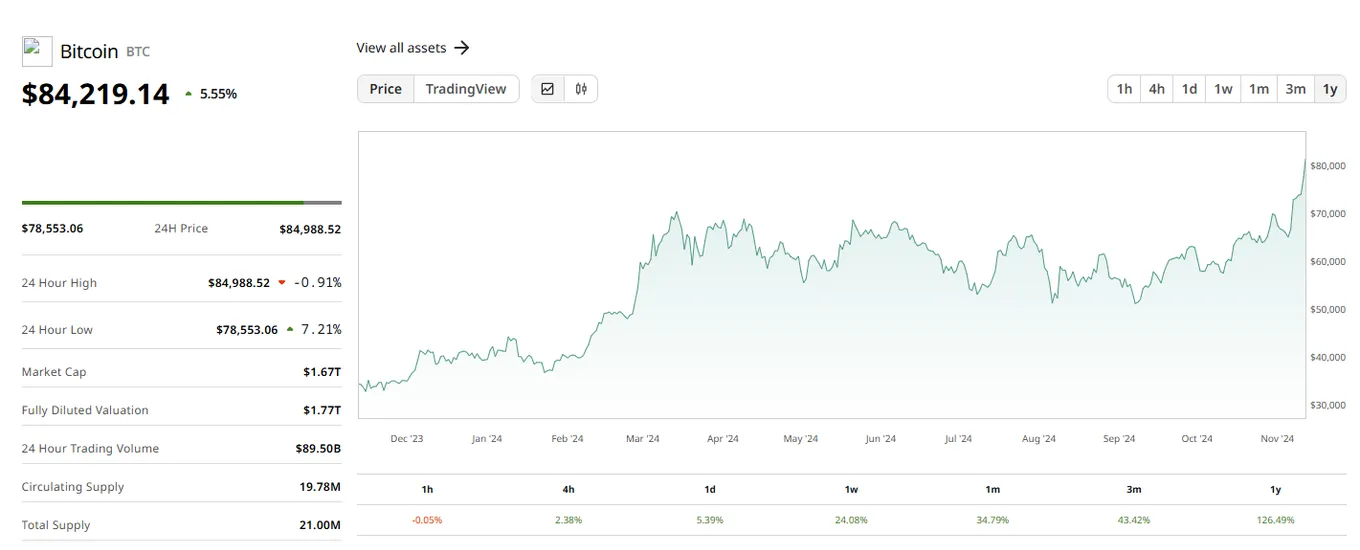Click the 2.38% 4h performance cell
The image size is (1360, 550).
tap(568, 520)
